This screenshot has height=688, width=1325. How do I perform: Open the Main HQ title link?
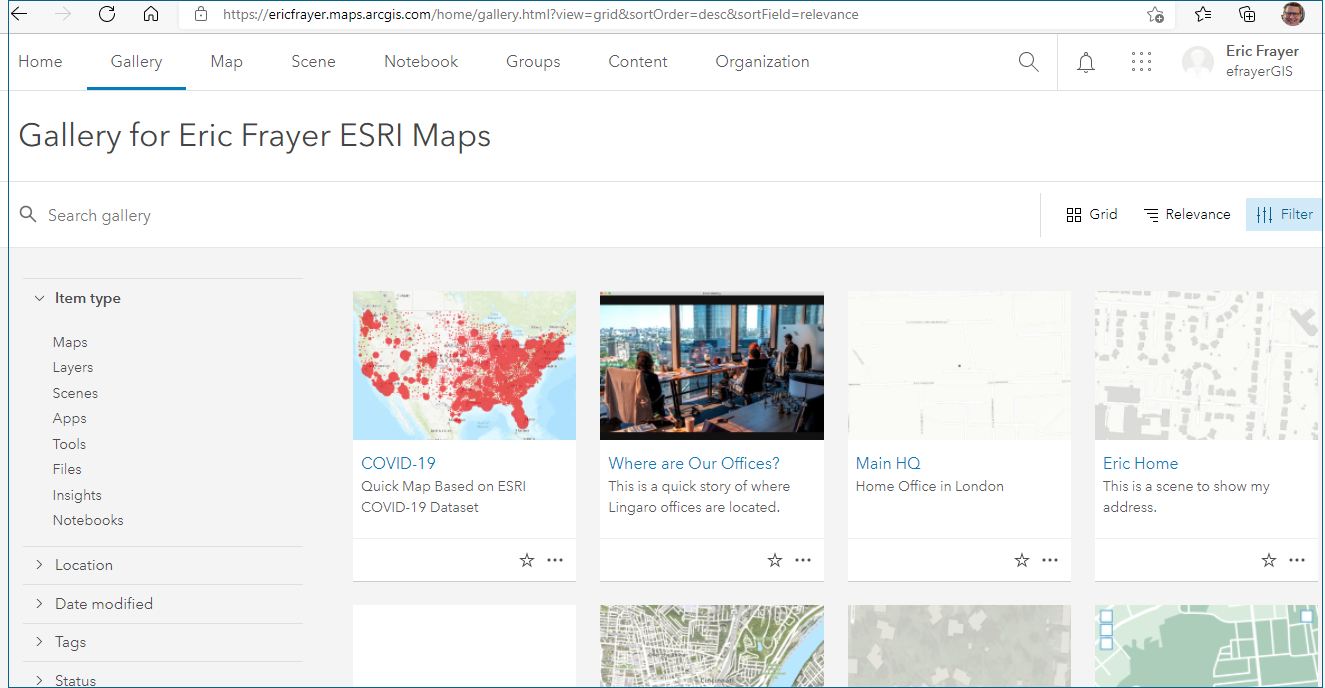pyautogui.click(x=888, y=463)
